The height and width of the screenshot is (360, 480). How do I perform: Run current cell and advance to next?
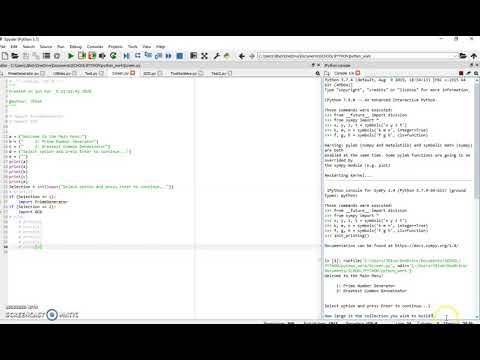click(92, 56)
